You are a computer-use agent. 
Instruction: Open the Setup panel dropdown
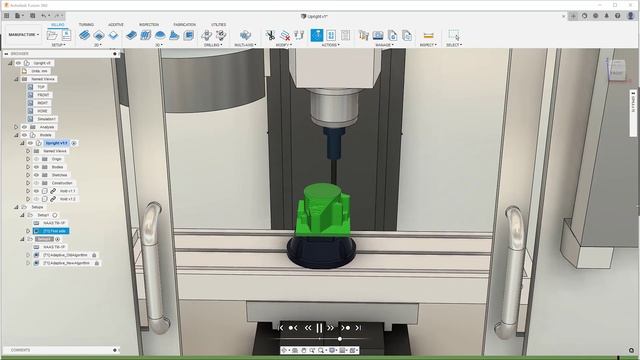point(59,45)
